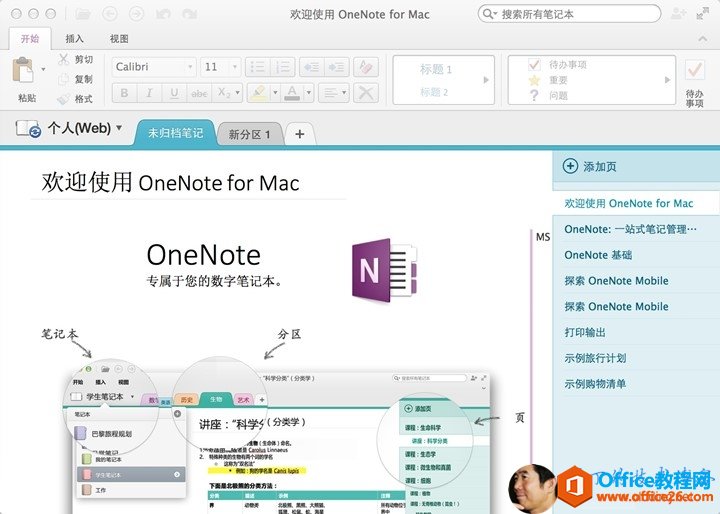Click the forward arrow in title bar
The image size is (720, 514).
click(x=136, y=14)
